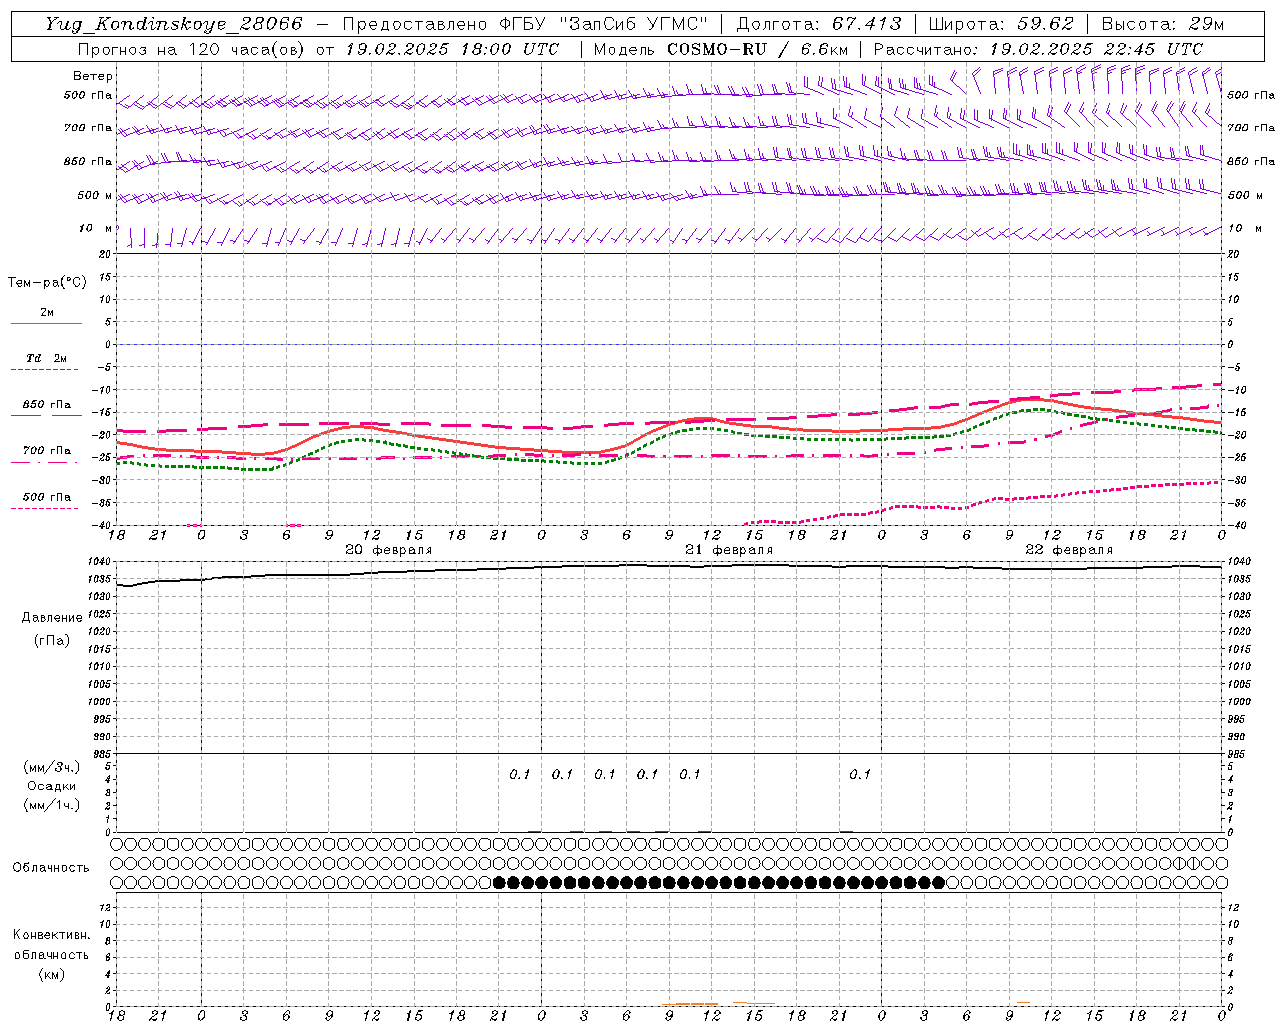Click the '(гПа)' unit label under Давление
The height and width of the screenshot is (1024, 1280).
point(52,640)
